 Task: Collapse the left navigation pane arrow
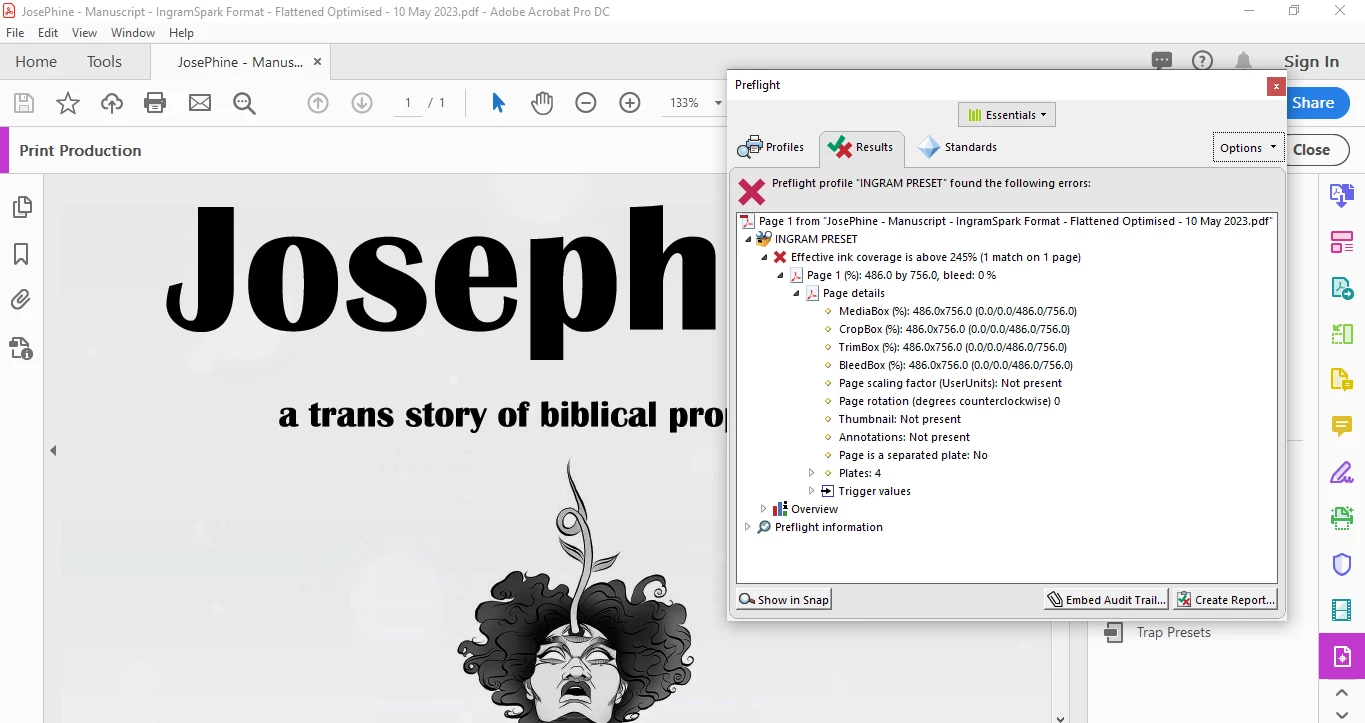coord(53,451)
